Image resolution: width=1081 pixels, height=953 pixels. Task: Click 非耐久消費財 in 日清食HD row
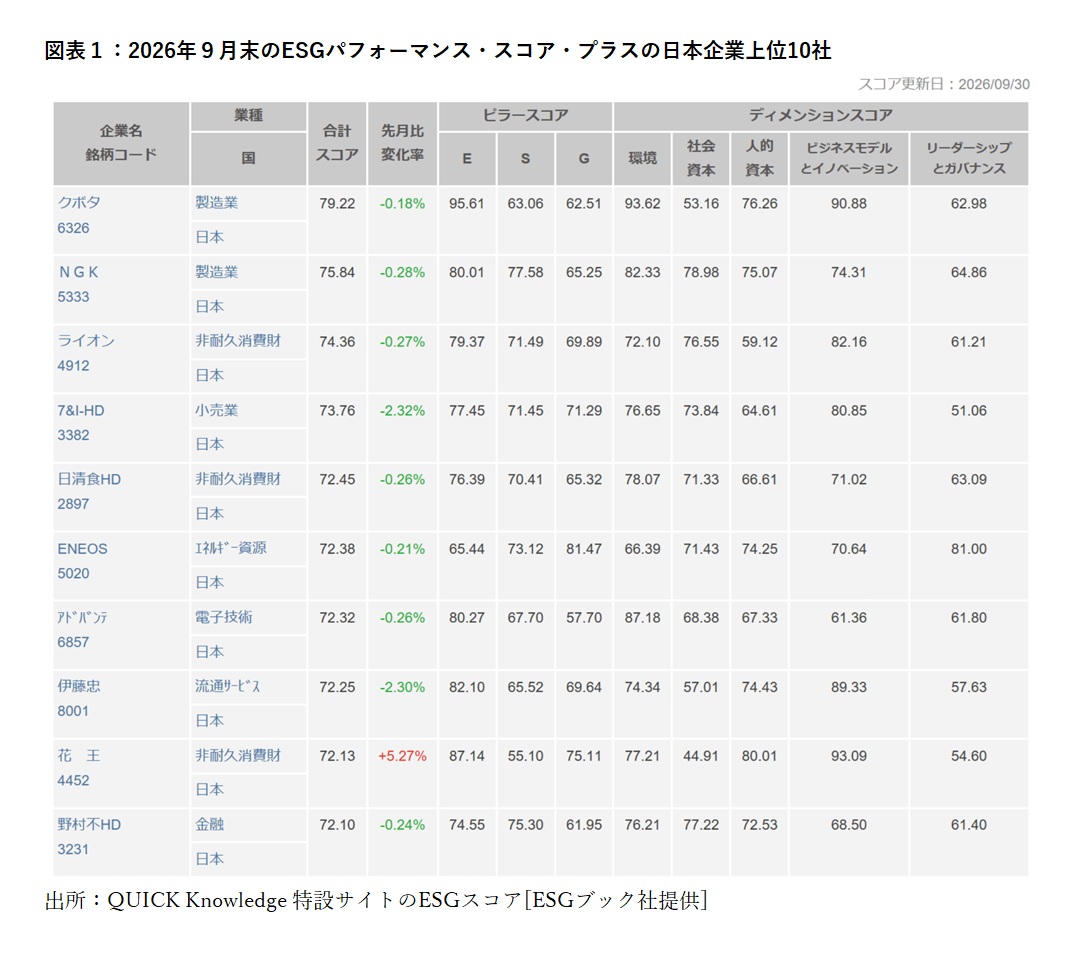coord(238,479)
